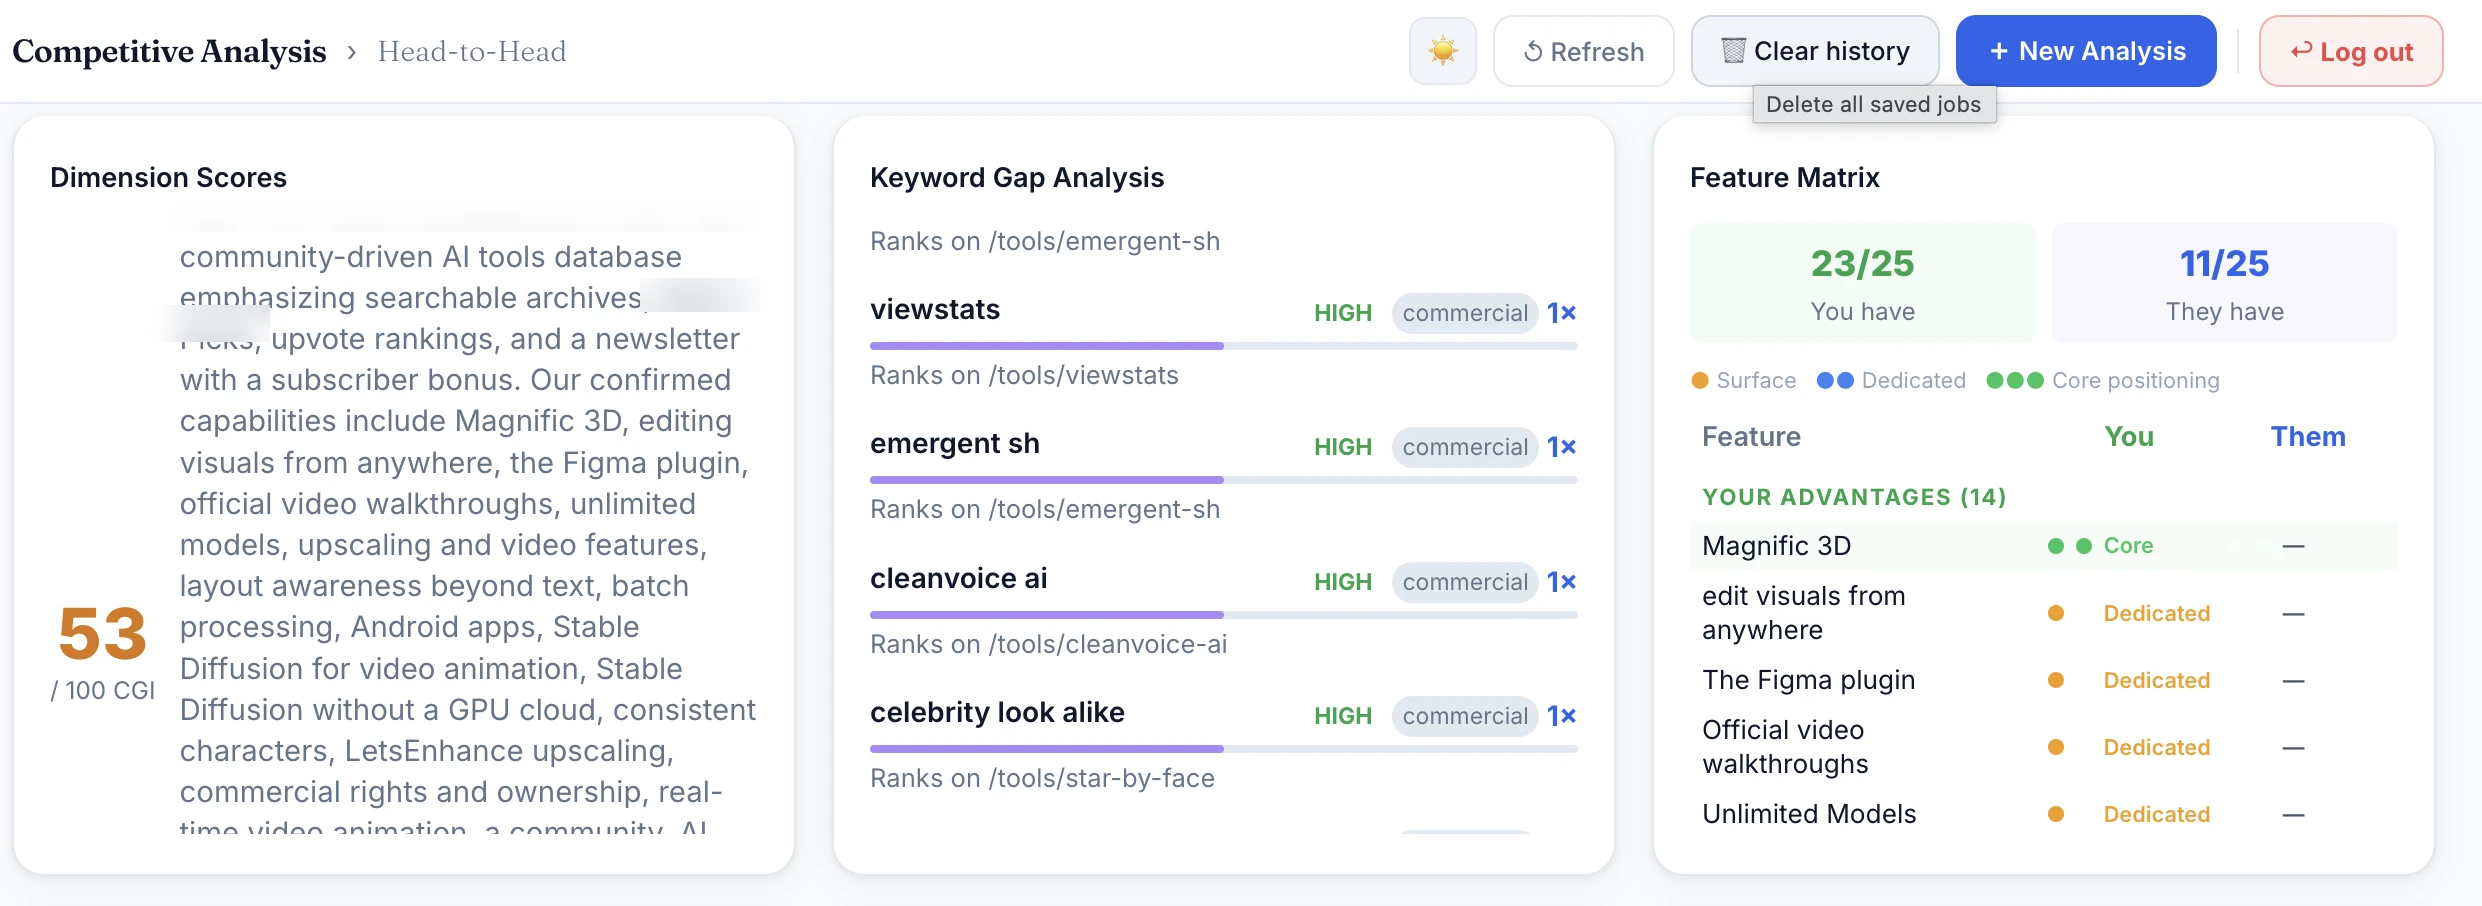Toggle the sun light/dark theme button
2482x906 pixels.
click(x=1442, y=51)
